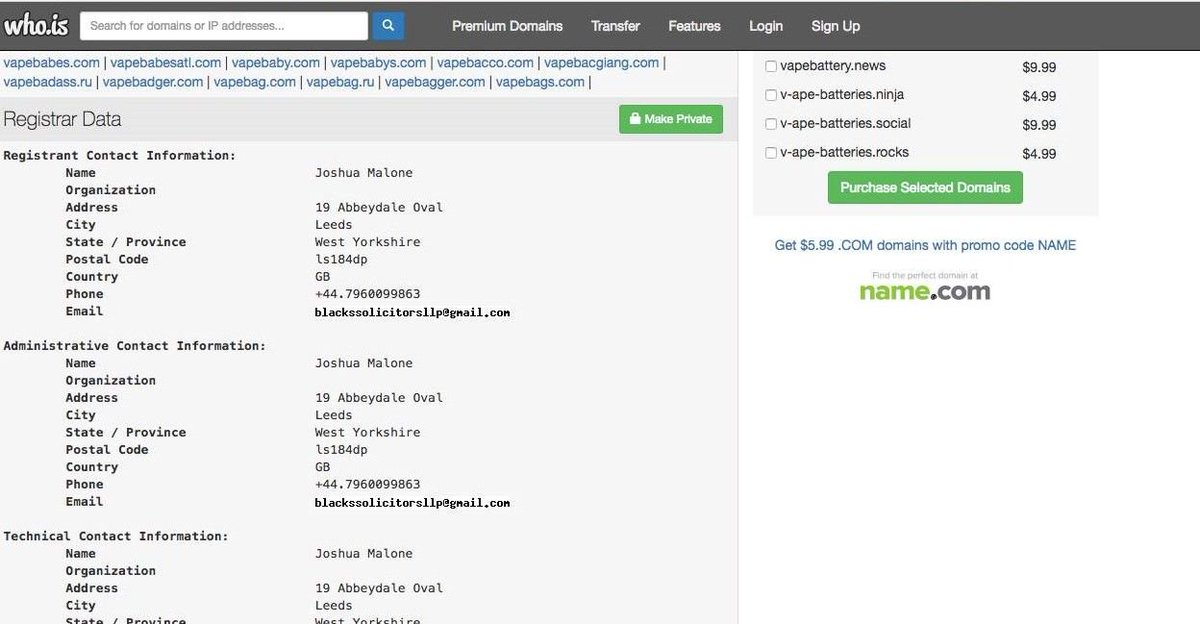The width and height of the screenshot is (1200, 624).
Task: Click registrant phone +44.7960099863
Action: pos(368,294)
